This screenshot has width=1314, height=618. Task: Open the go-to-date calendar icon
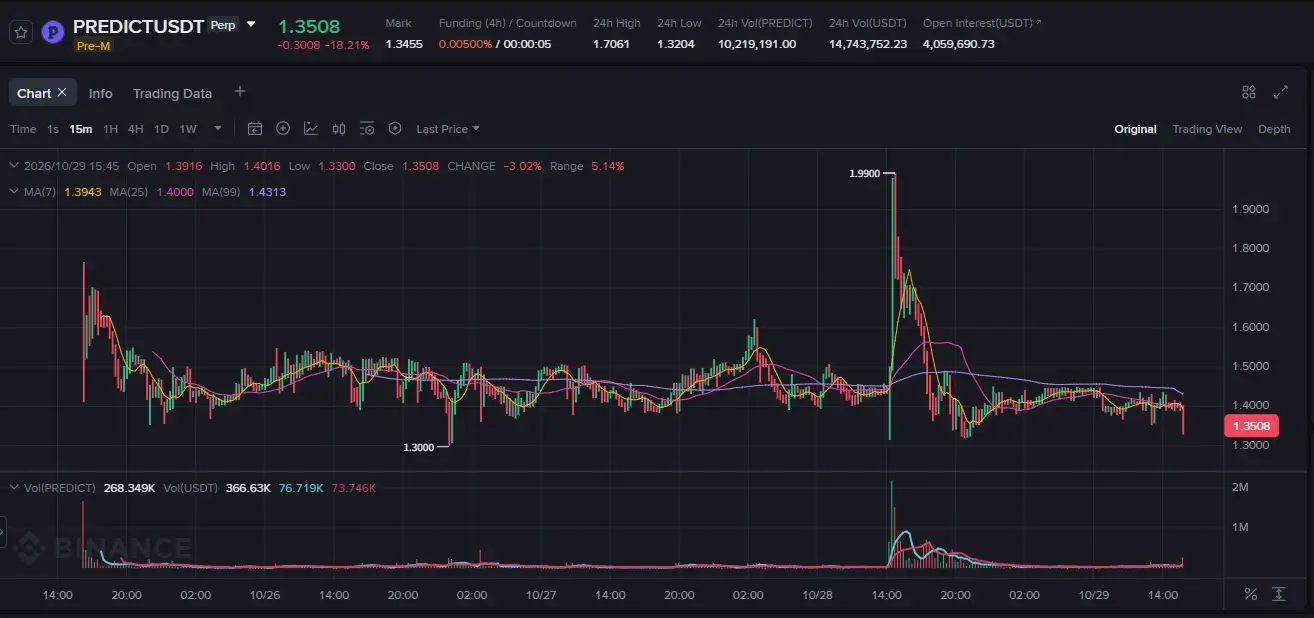click(255, 129)
